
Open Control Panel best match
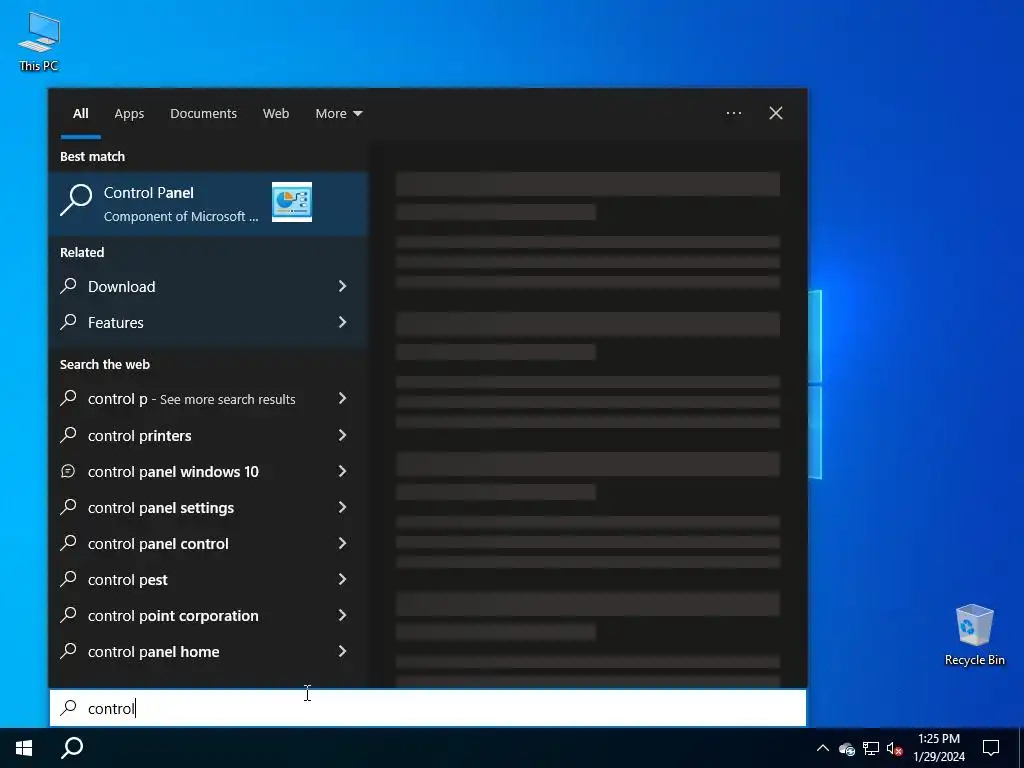[x=208, y=203]
